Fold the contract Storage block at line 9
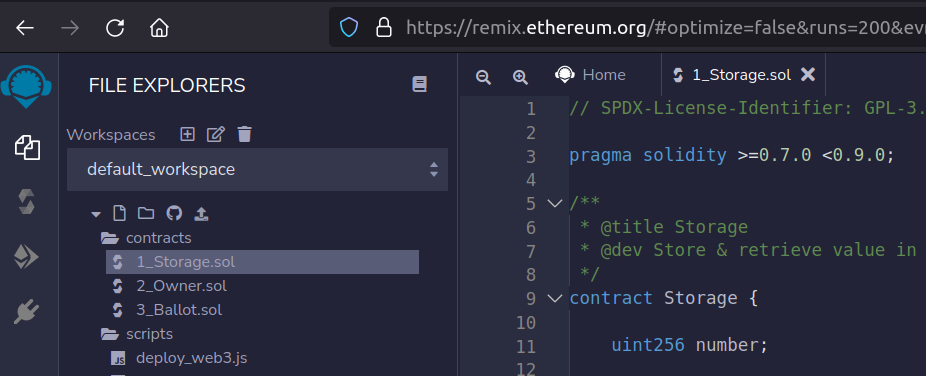Image resolution: width=926 pixels, height=376 pixels. [x=555, y=298]
